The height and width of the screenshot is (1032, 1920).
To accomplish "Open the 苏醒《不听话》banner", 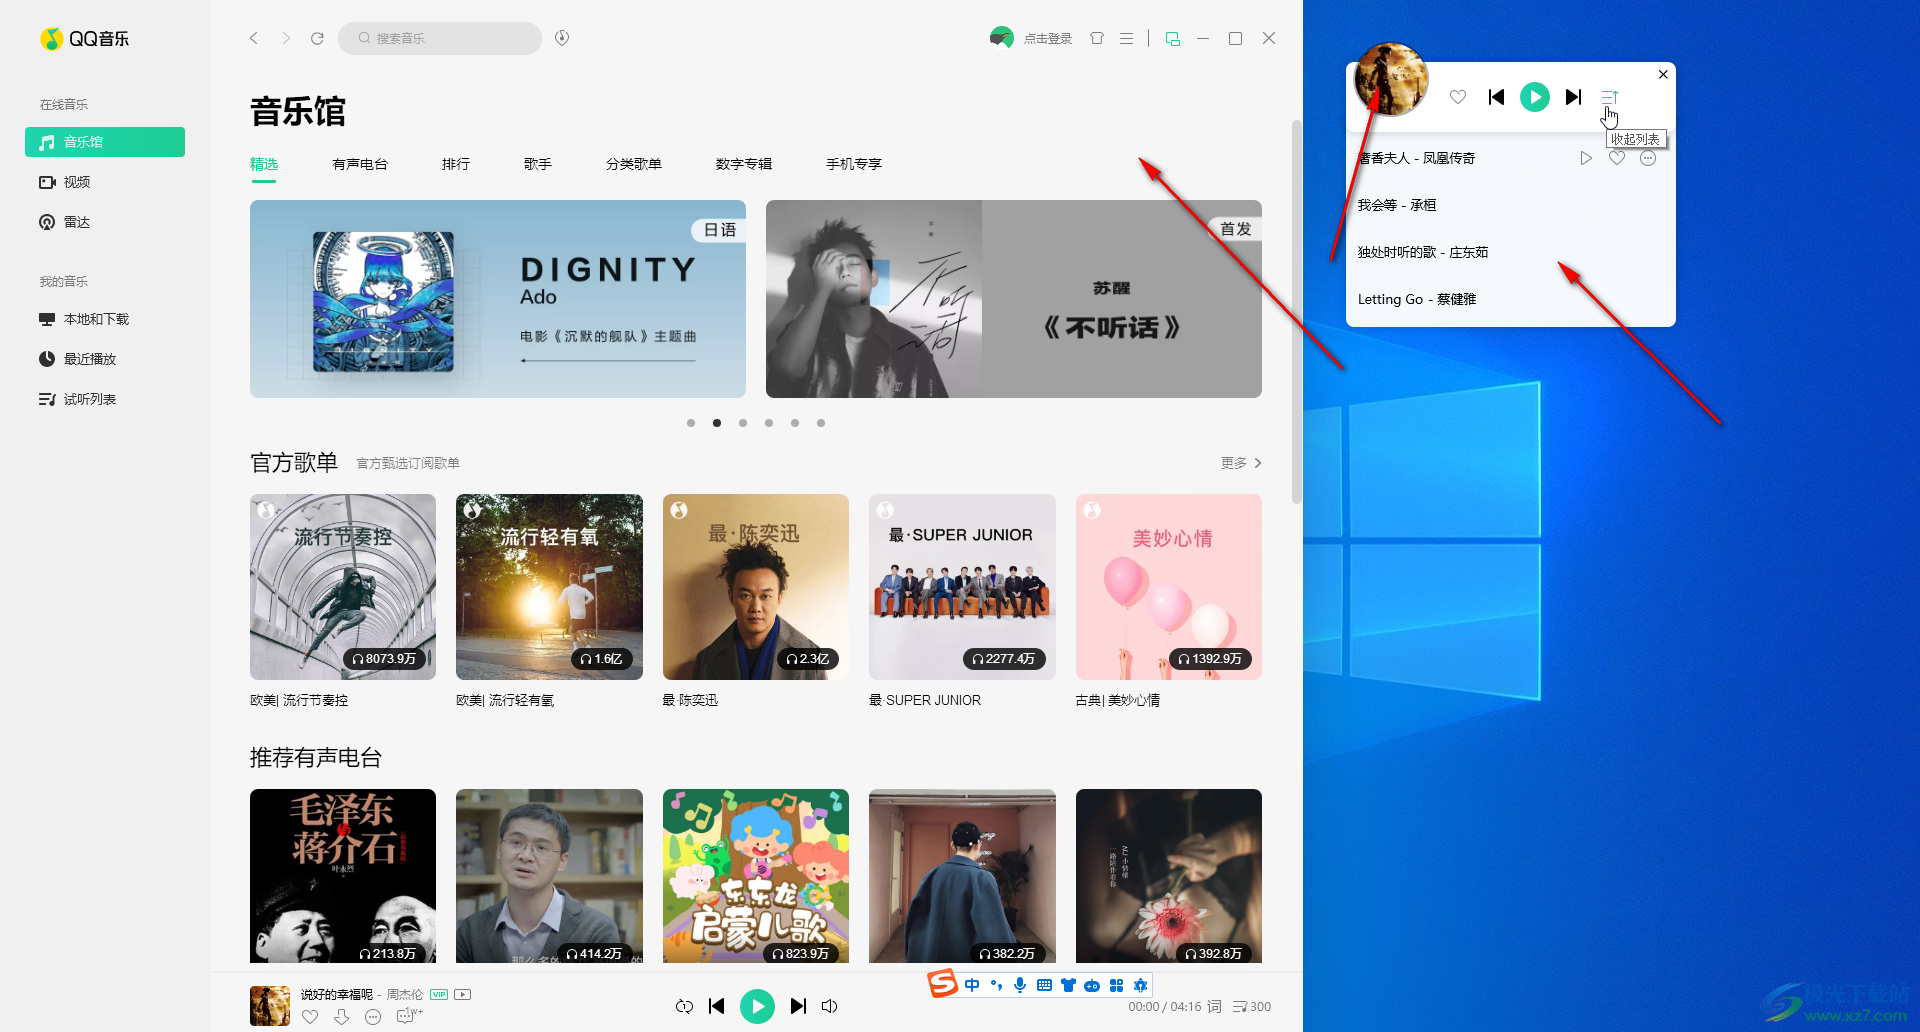I will click(1014, 299).
